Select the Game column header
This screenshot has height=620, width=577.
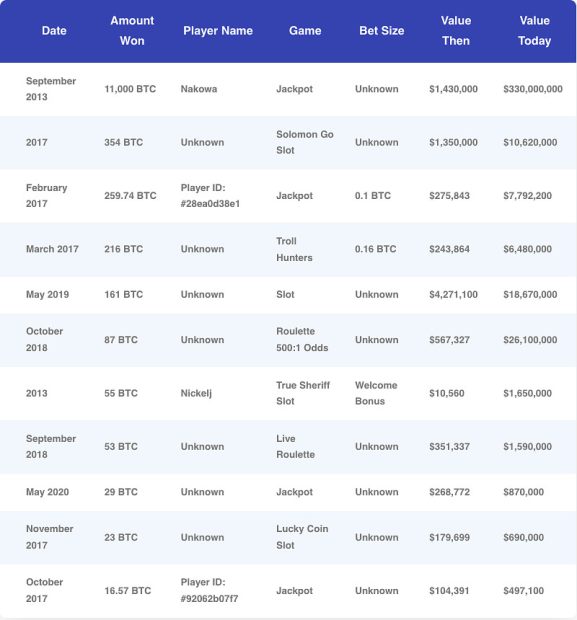305,31
